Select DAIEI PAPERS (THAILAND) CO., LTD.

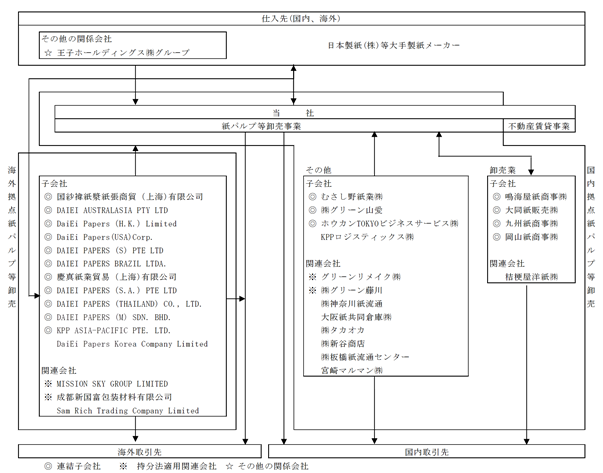(x=129, y=304)
